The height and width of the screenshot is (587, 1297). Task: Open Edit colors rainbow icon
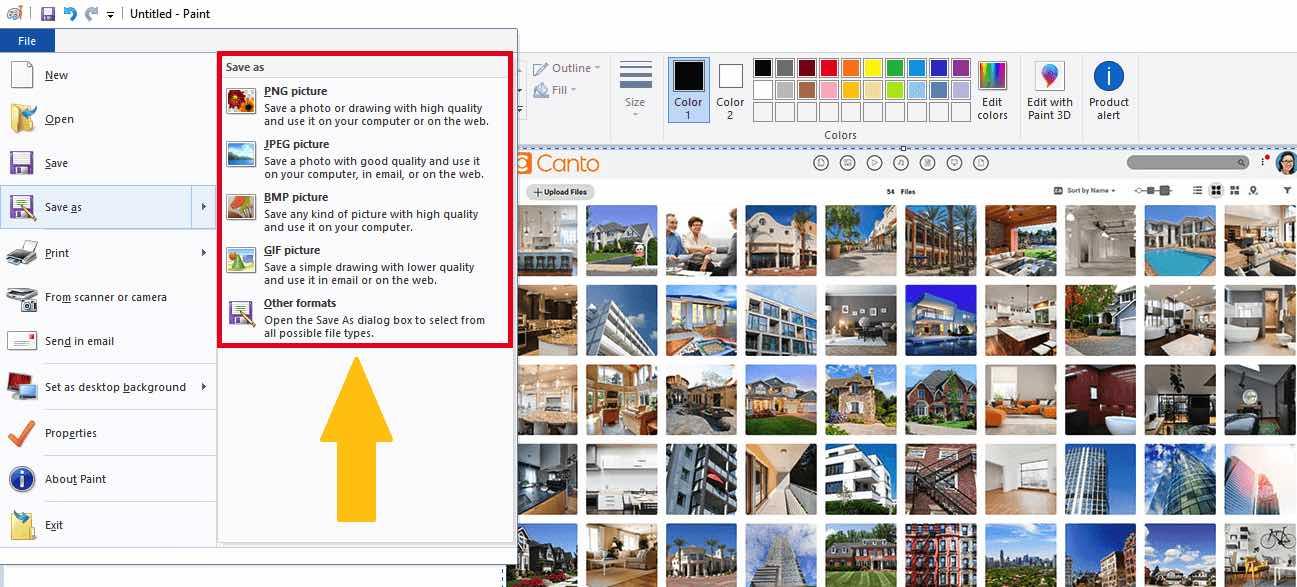(992, 77)
